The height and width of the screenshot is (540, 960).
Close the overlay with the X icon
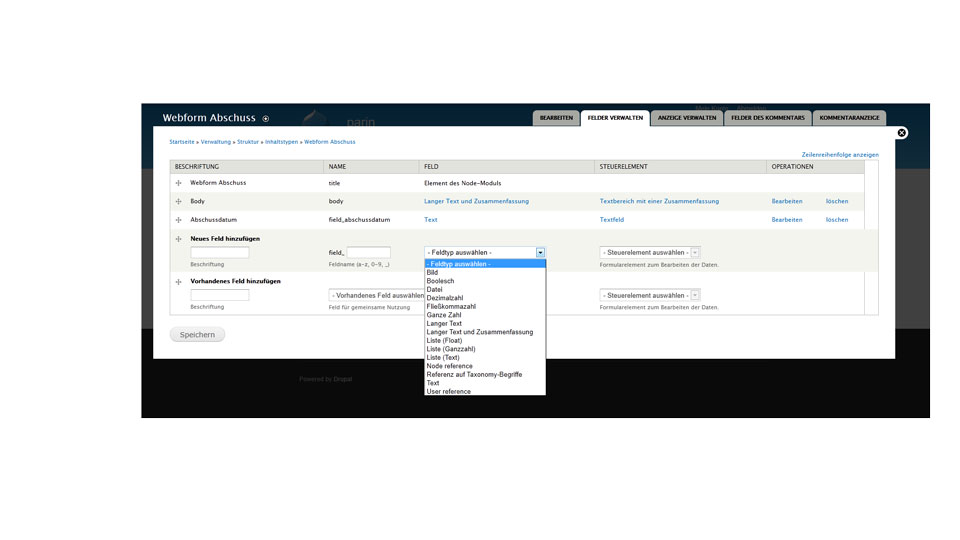[x=901, y=132]
